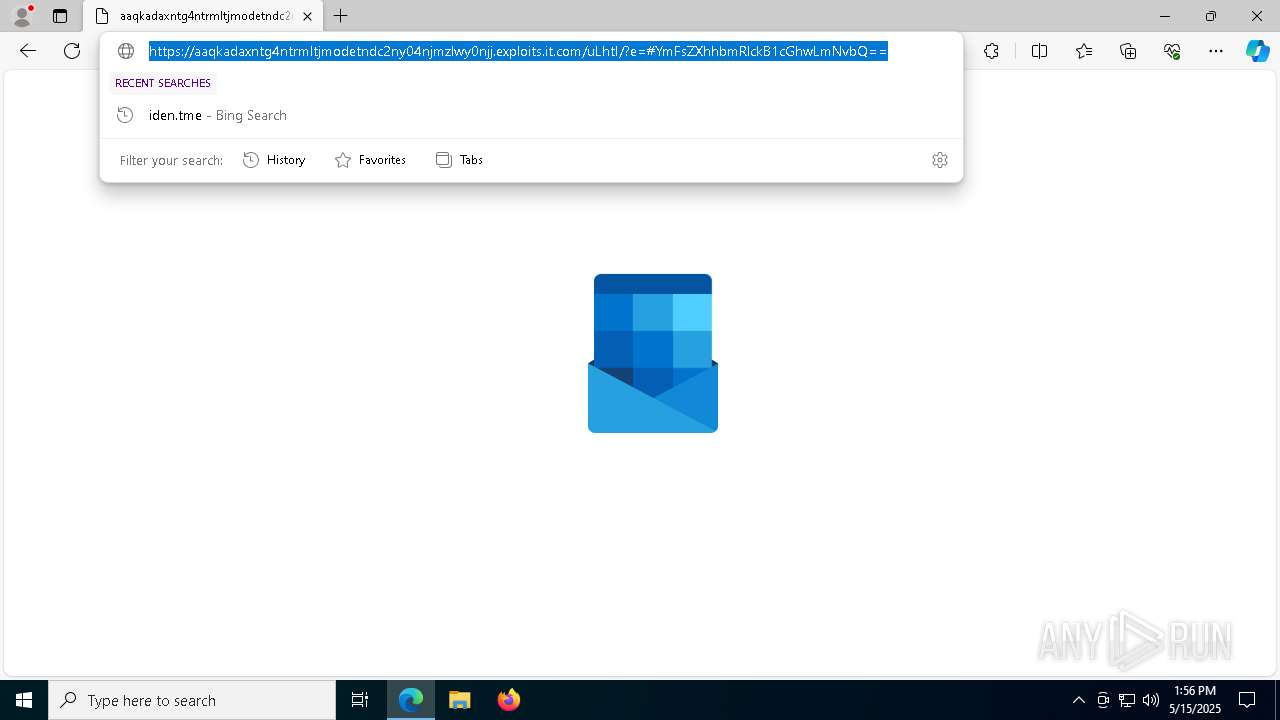Filter search by Favorites

[370, 160]
